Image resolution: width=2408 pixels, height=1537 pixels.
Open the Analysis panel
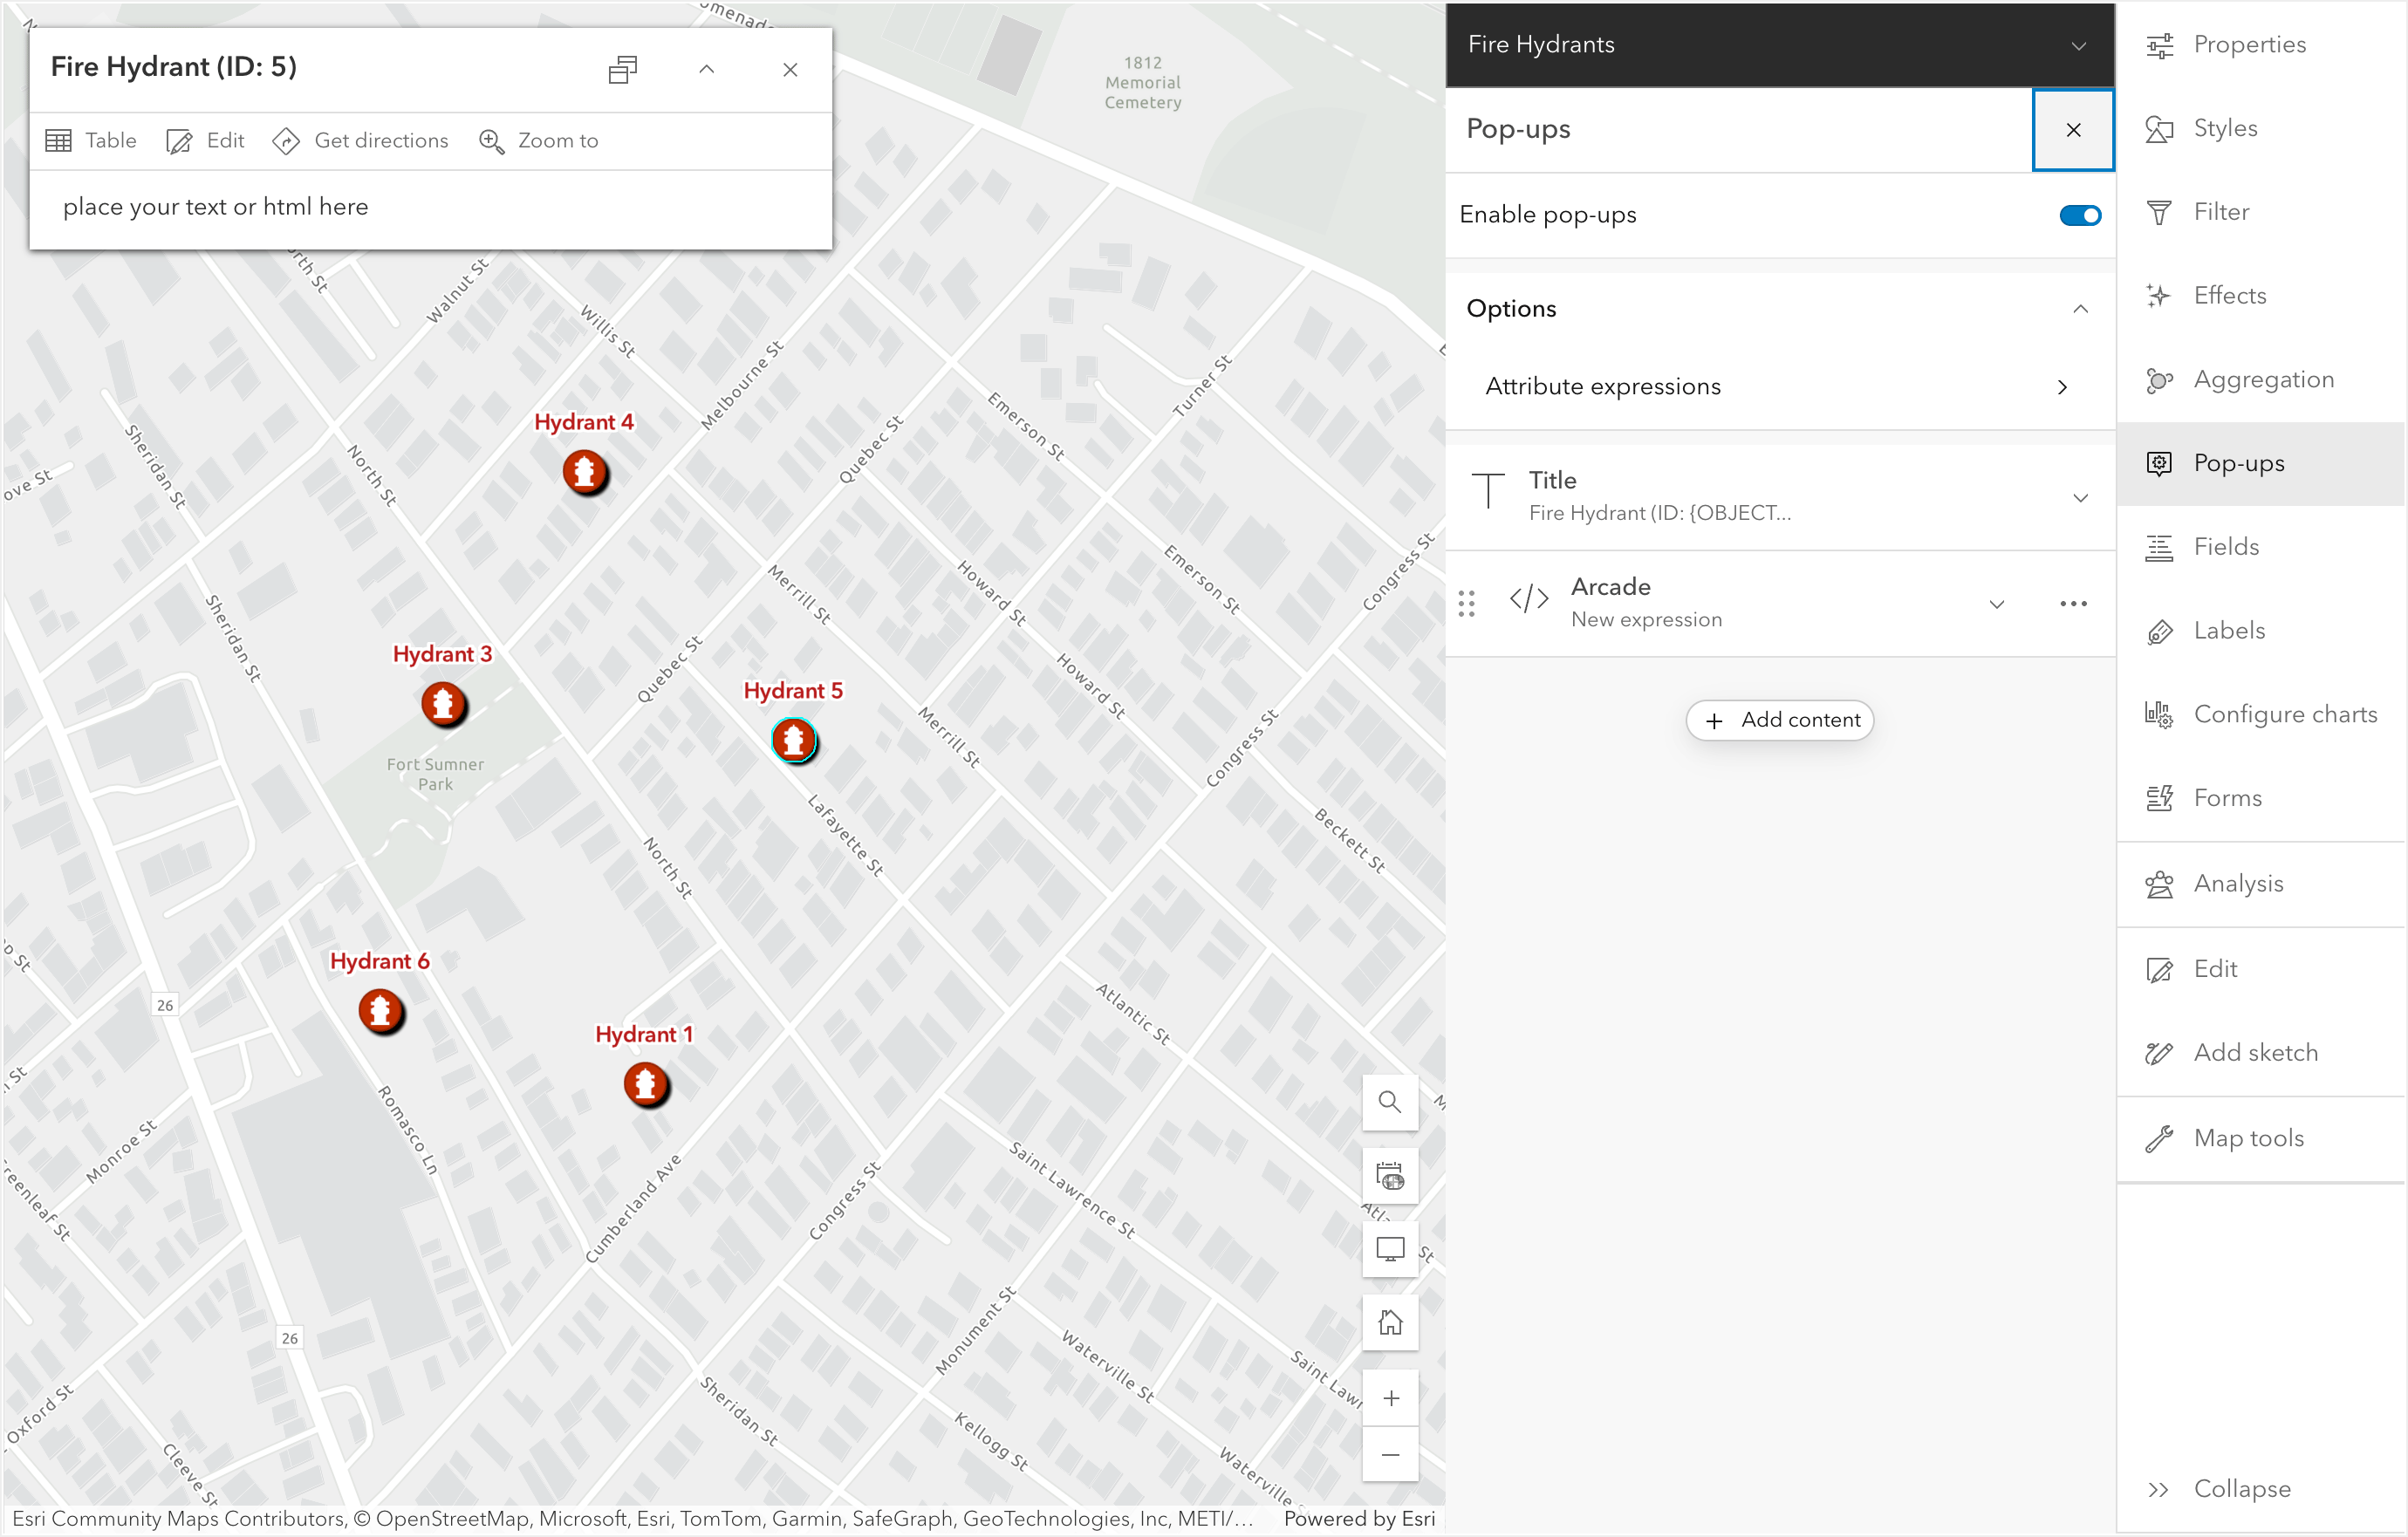[x=2238, y=883]
